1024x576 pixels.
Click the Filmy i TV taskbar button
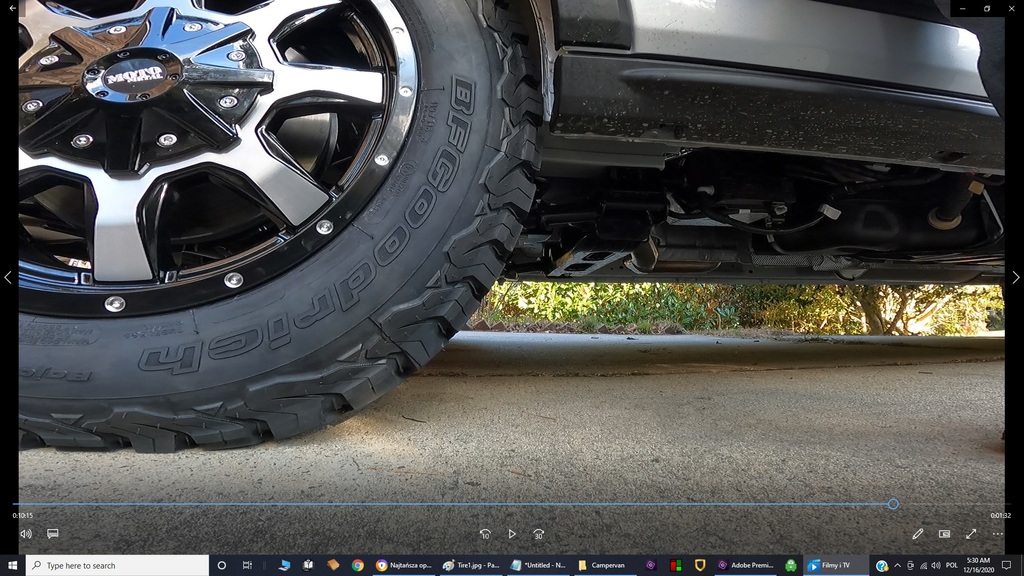[837, 566]
